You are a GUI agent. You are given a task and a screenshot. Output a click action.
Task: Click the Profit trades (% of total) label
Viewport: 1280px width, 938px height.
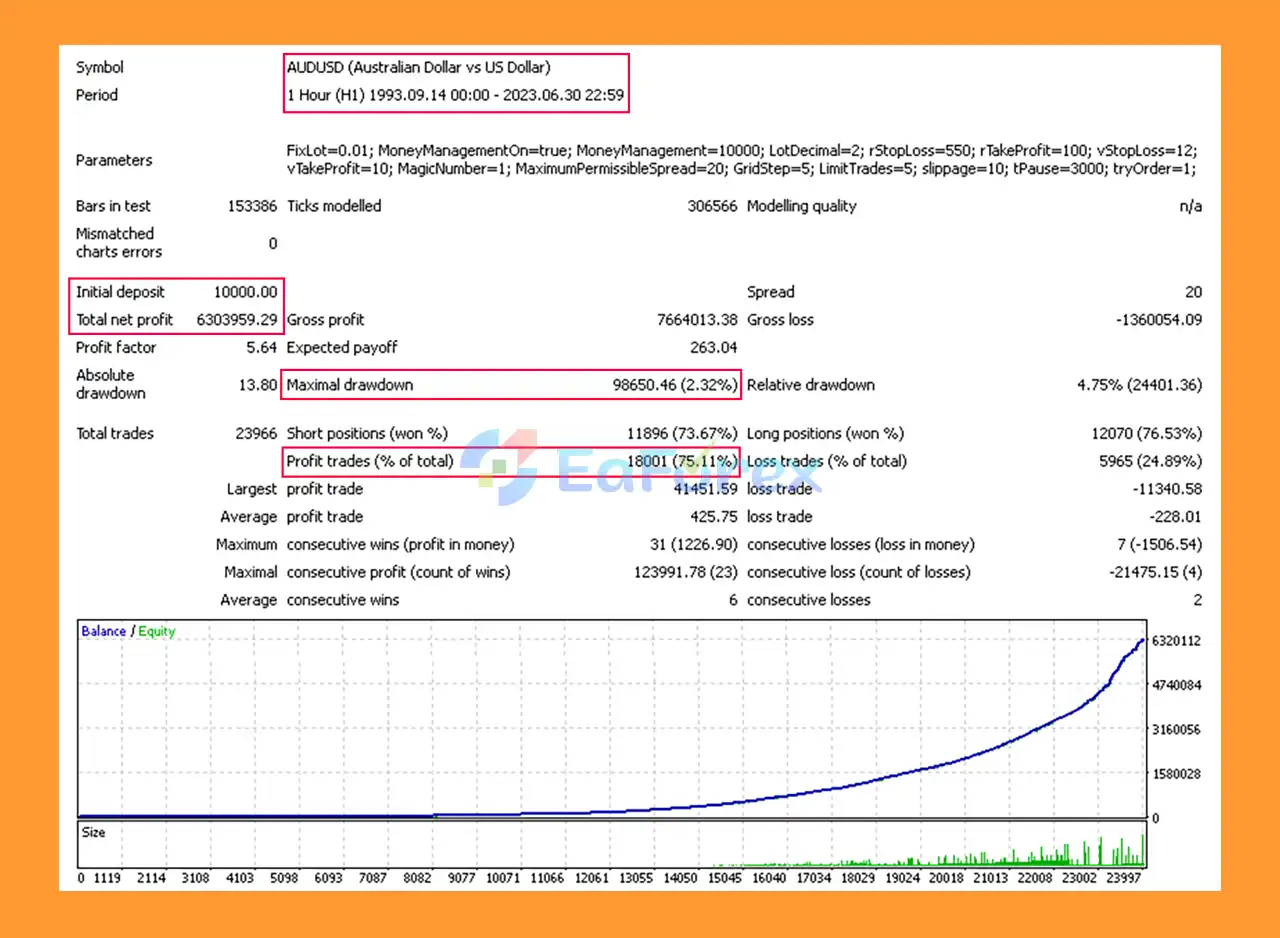click(x=369, y=461)
